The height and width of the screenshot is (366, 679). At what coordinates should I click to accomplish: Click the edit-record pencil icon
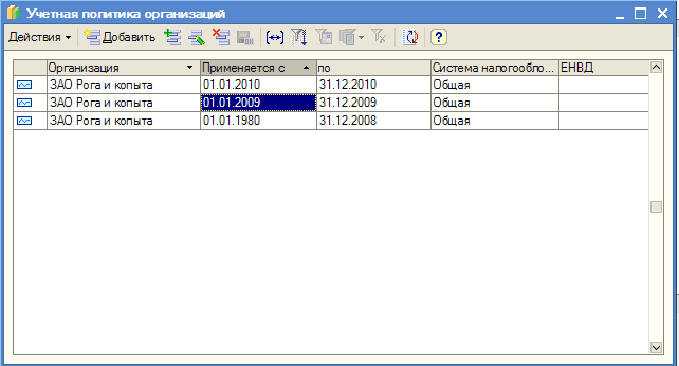click(x=197, y=37)
